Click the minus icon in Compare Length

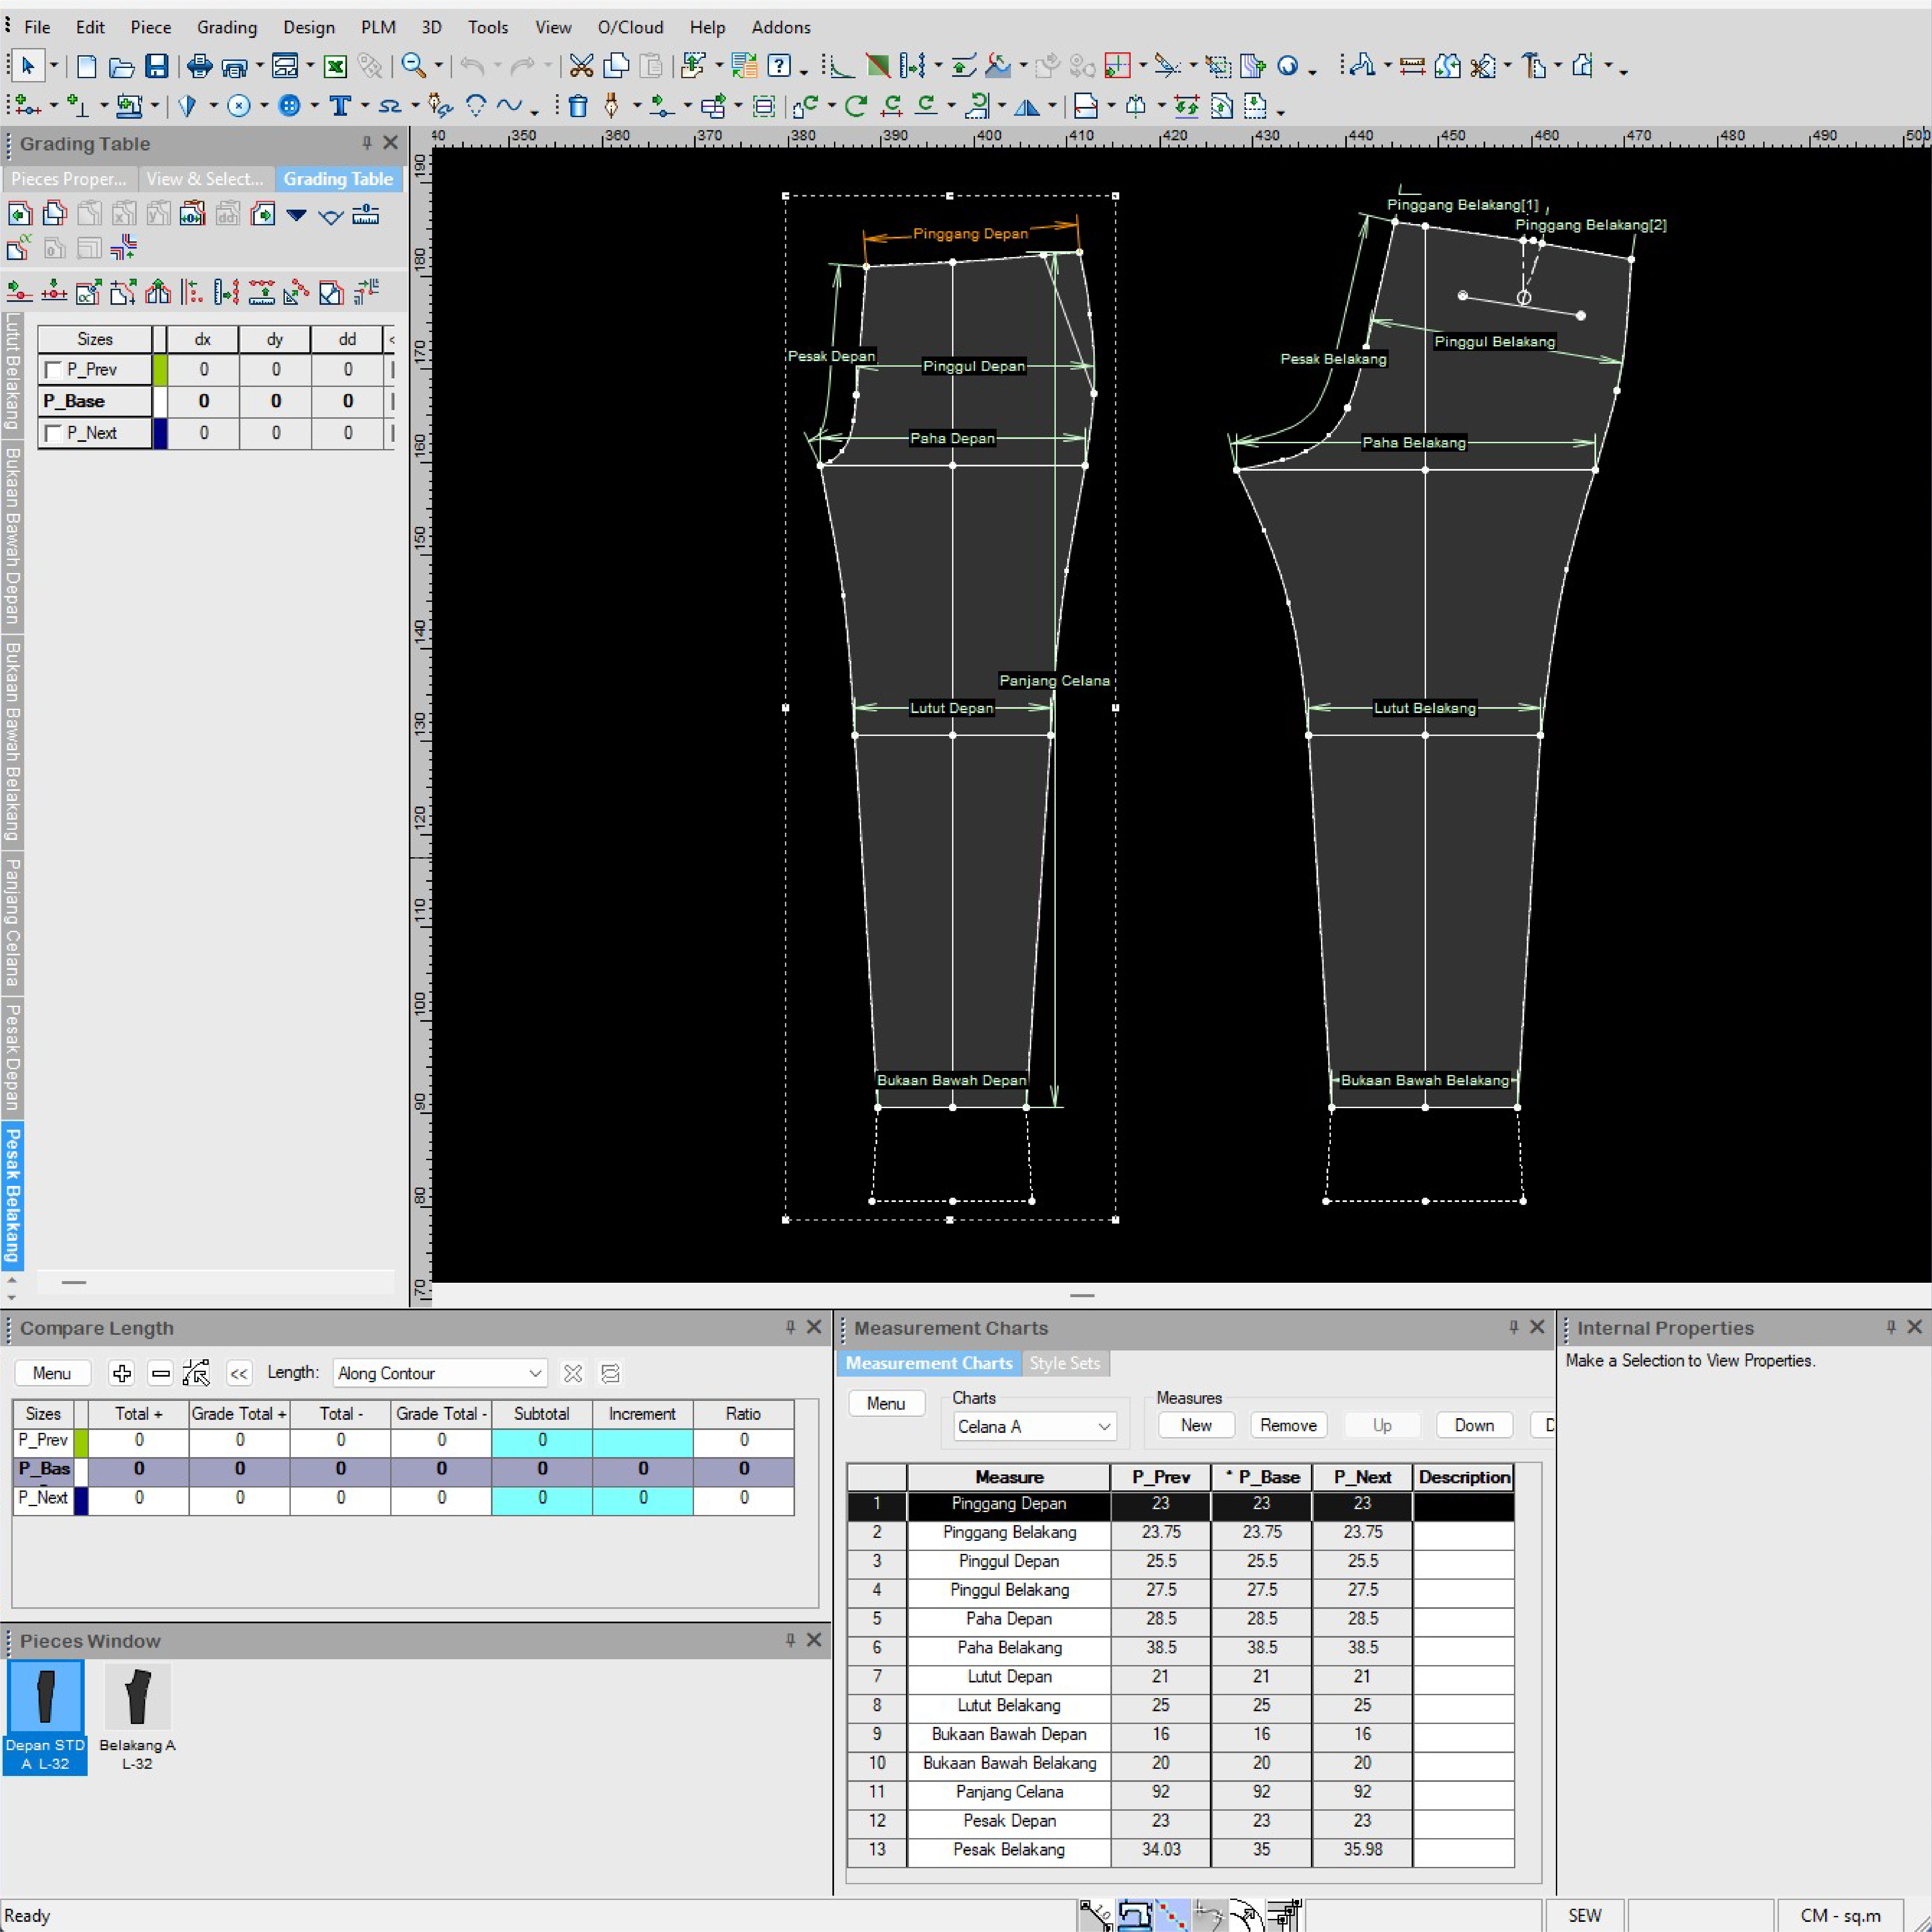pyautogui.click(x=160, y=1373)
